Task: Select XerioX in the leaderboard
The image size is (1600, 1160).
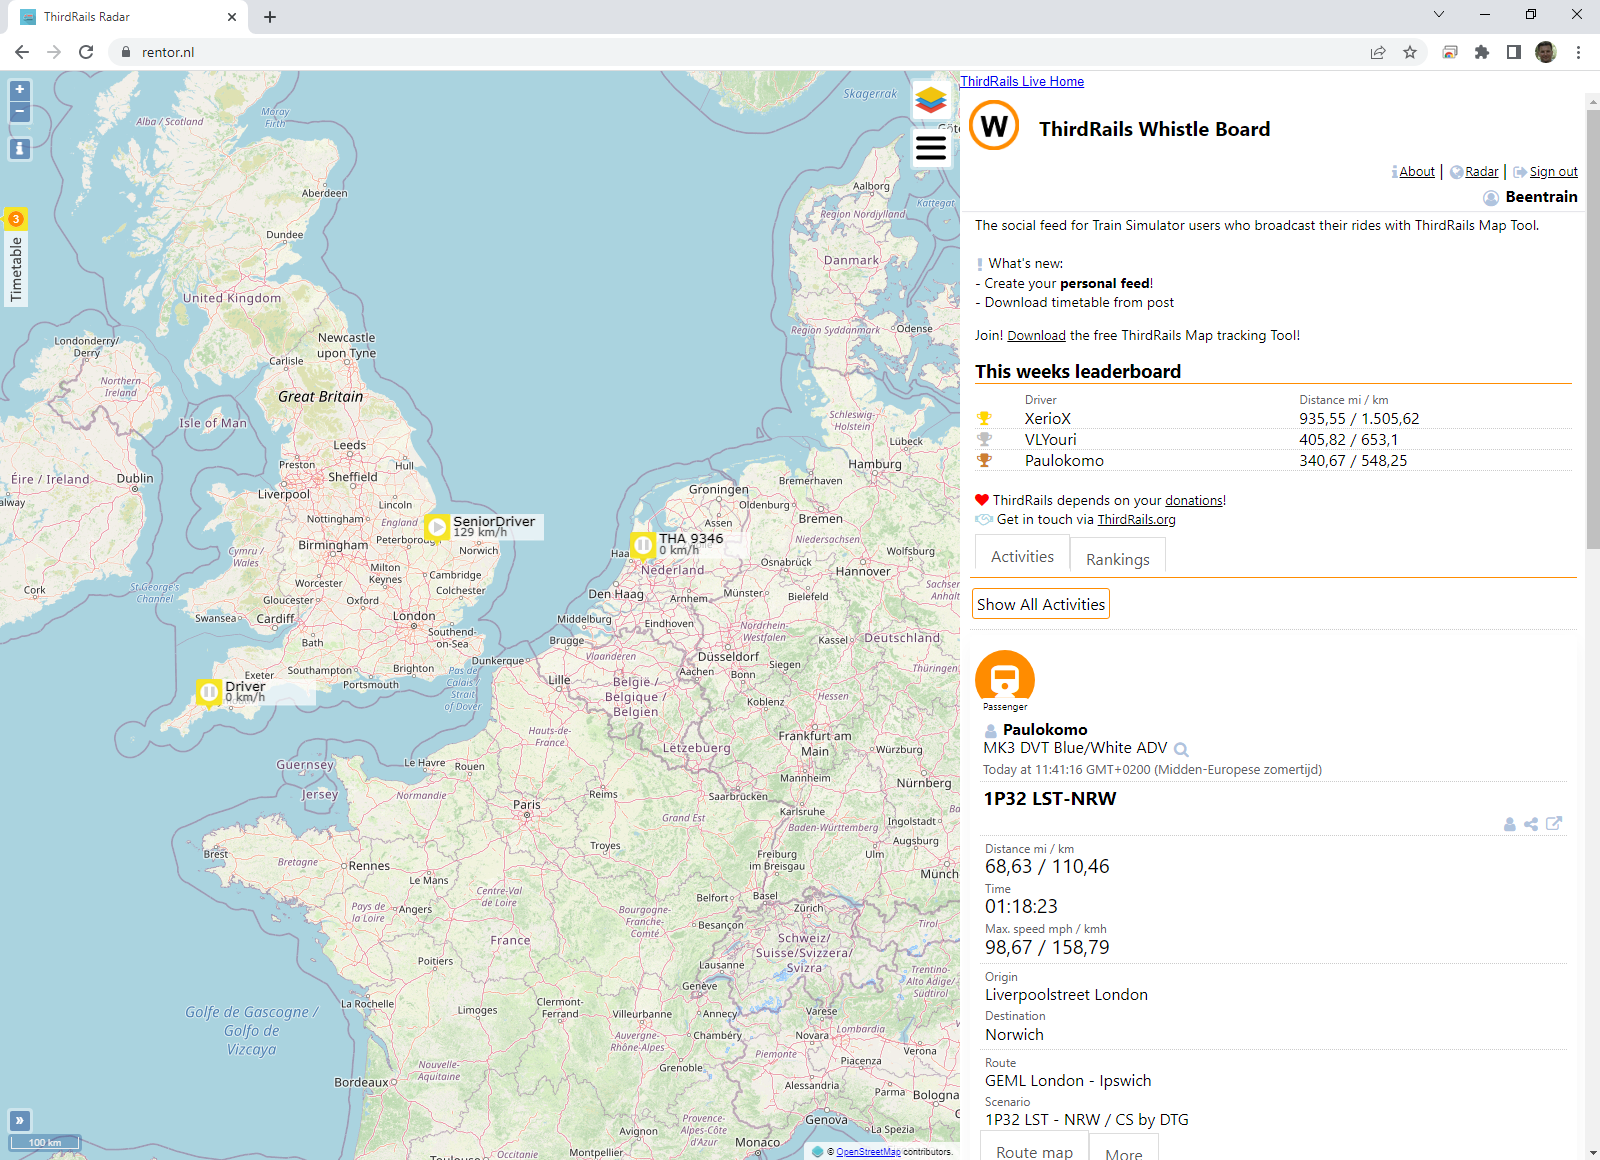Action: 1048,419
